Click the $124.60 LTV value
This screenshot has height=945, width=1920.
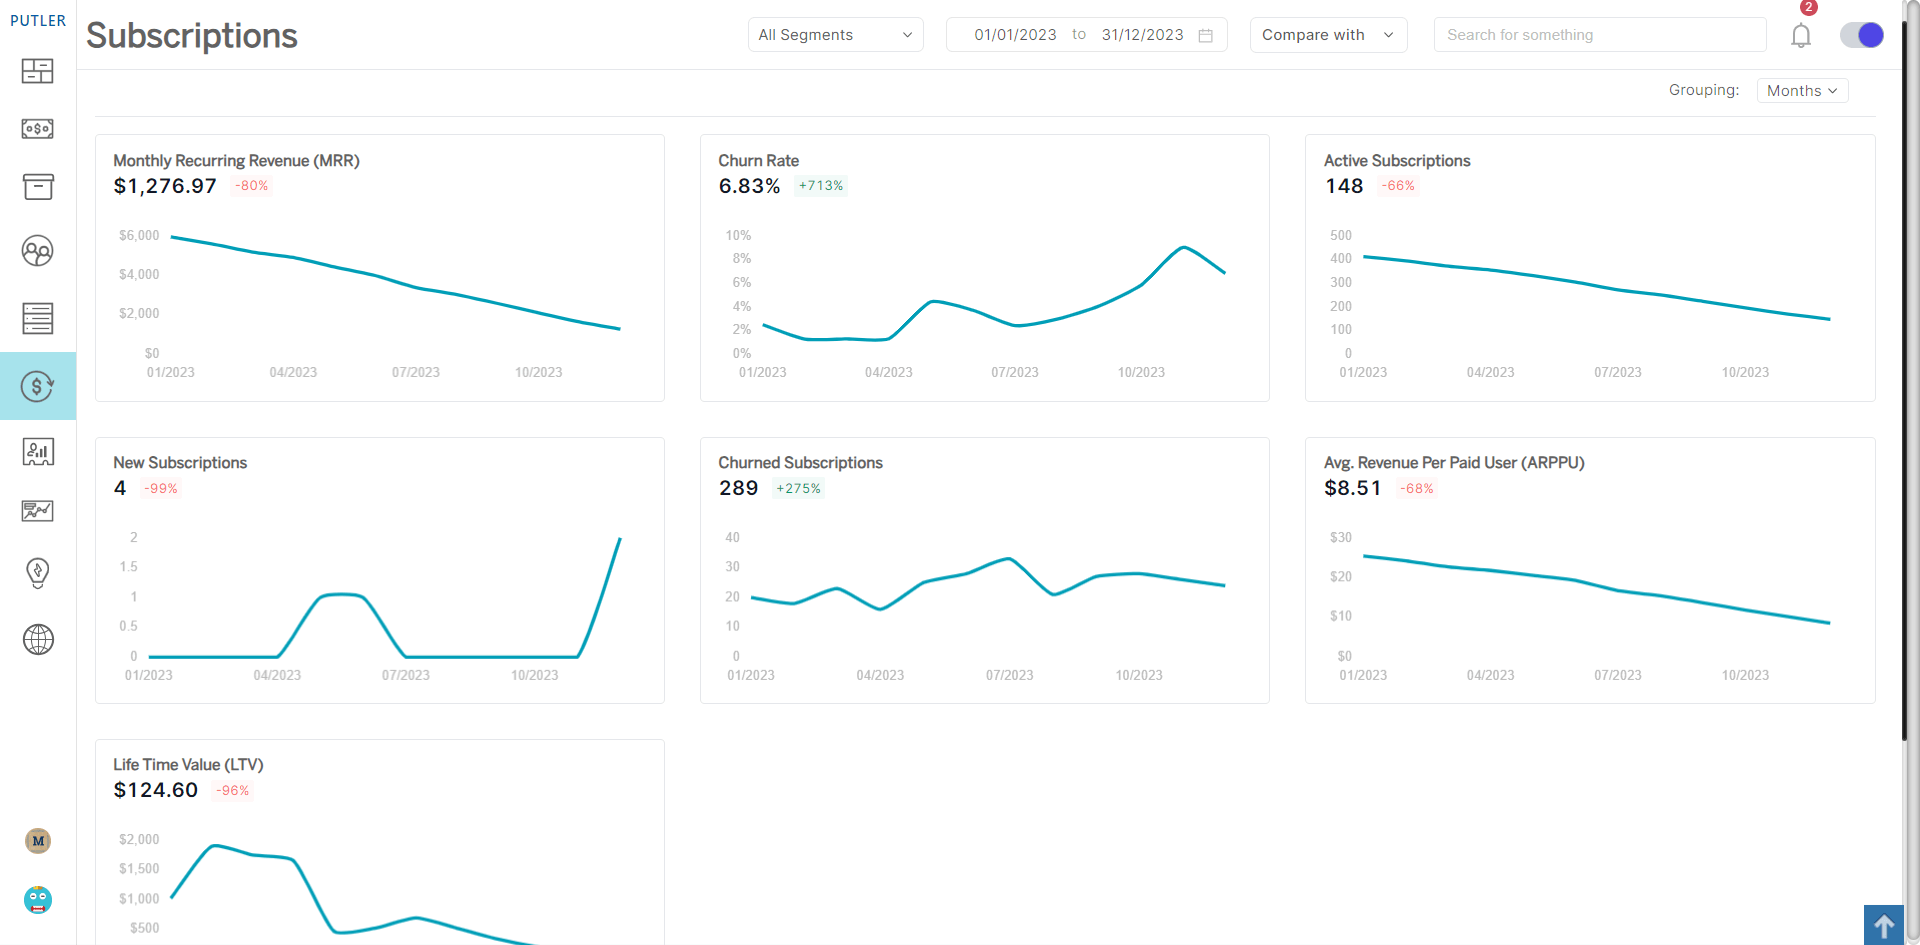156,790
